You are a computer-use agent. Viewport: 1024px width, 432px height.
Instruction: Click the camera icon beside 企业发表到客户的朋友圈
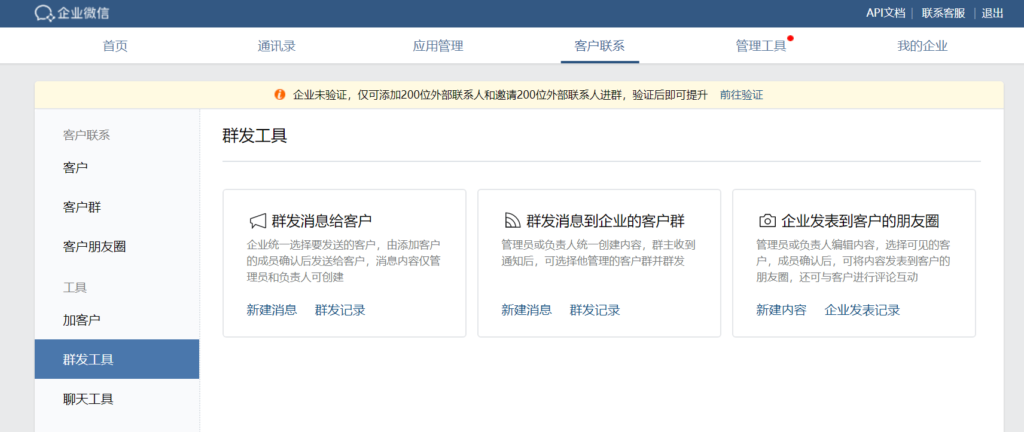point(767,221)
